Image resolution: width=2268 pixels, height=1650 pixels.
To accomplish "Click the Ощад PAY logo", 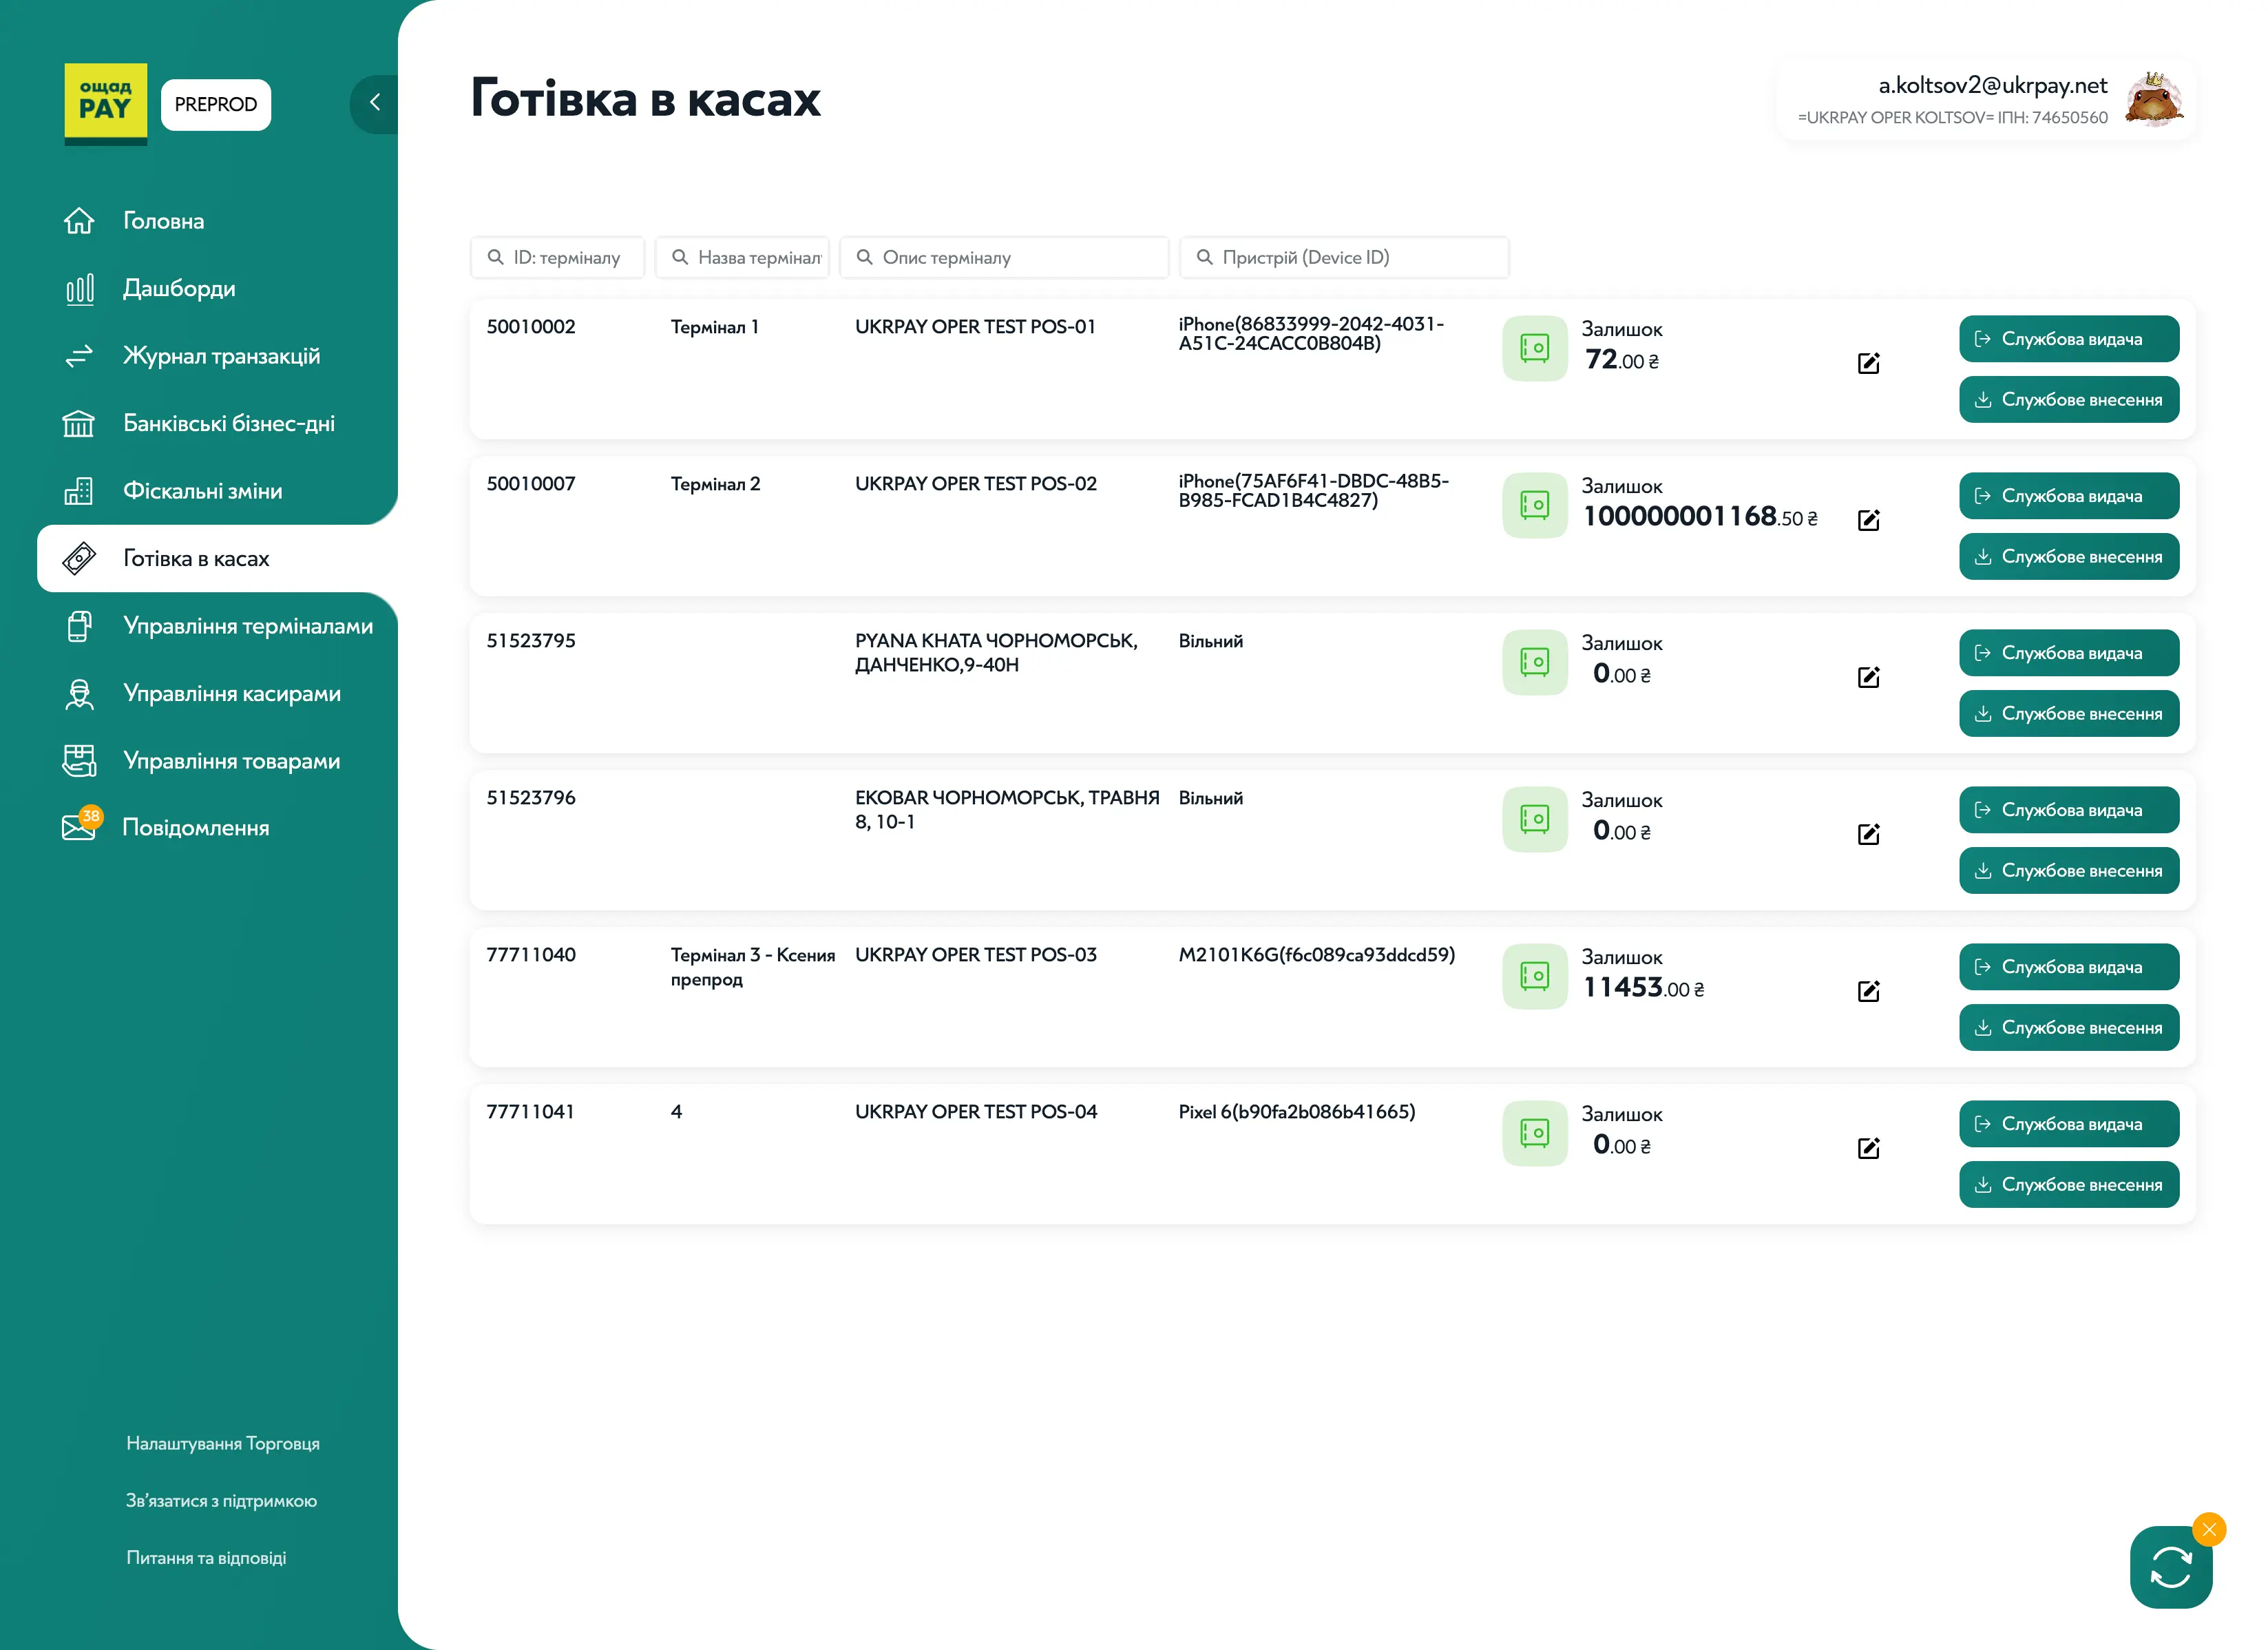I will coord(105,102).
